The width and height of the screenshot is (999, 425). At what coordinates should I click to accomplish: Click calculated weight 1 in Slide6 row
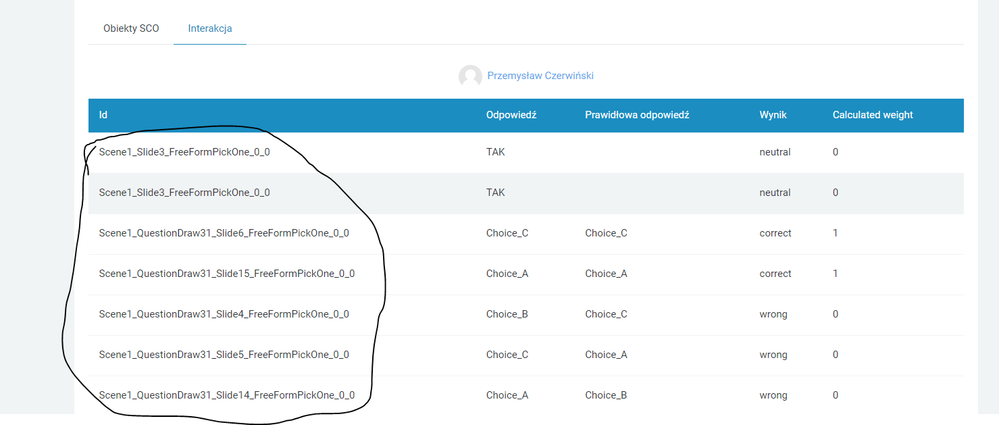click(835, 233)
